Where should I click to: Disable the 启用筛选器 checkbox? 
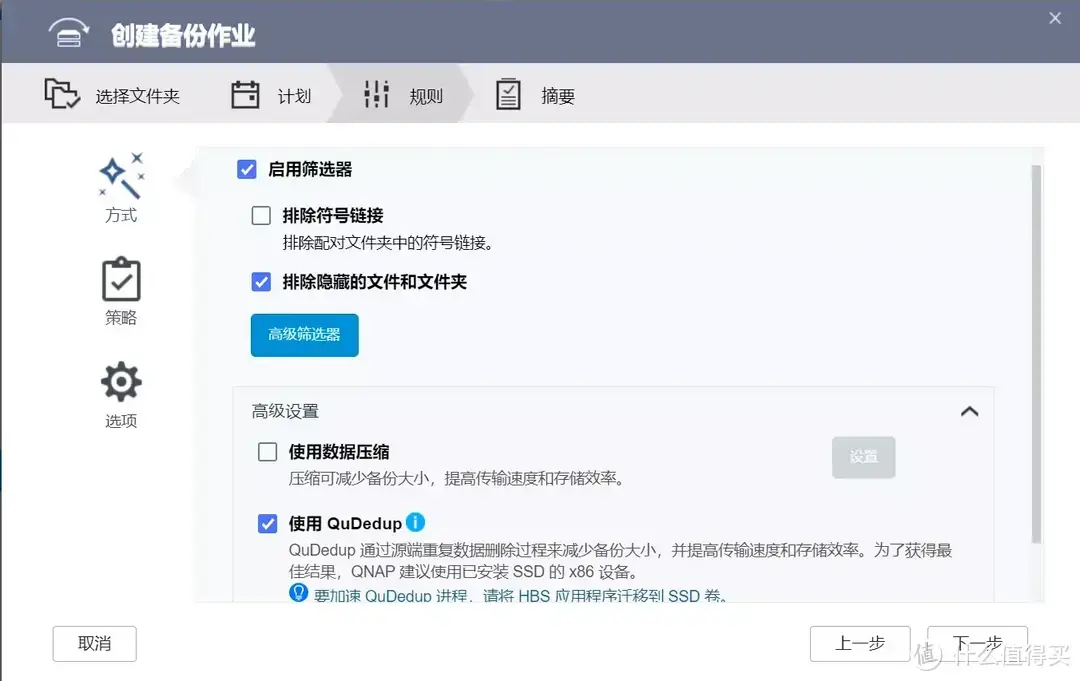[246, 169]
